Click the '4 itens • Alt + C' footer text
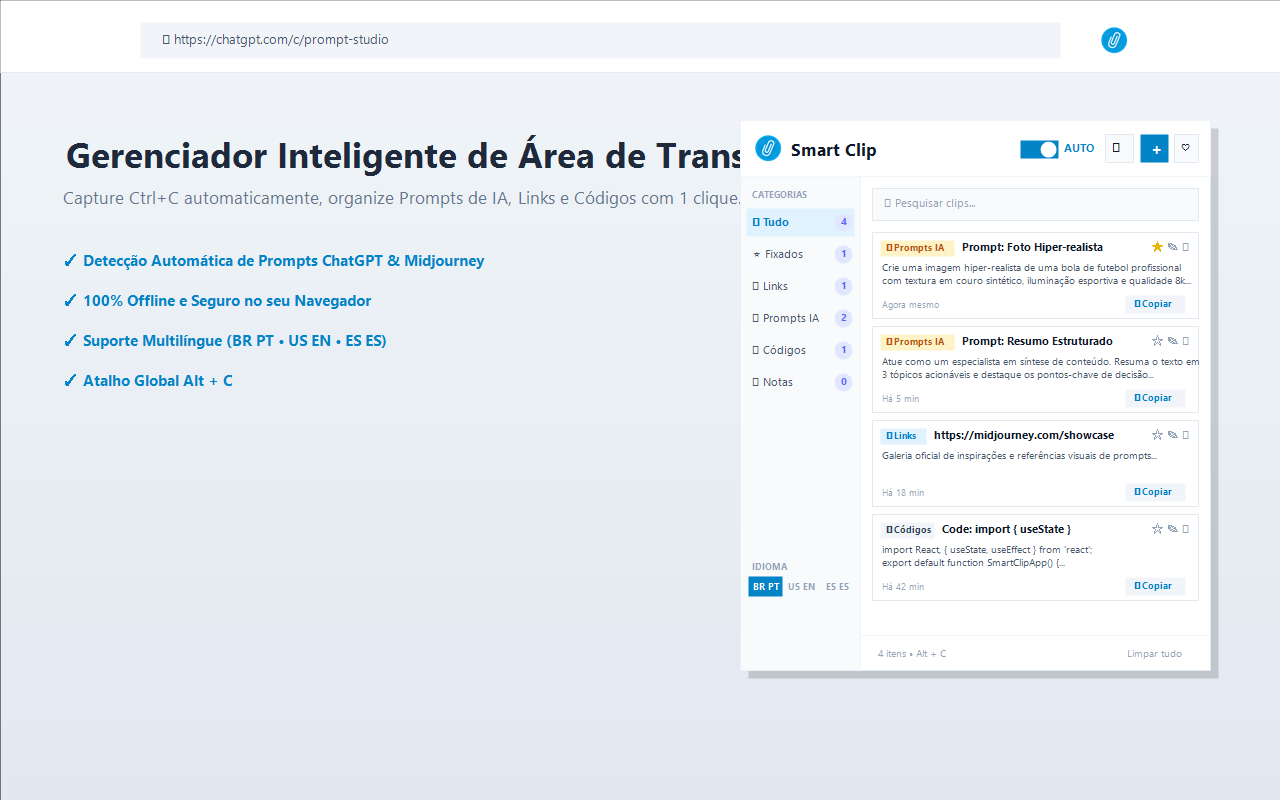The width and height of the screenshot is (1280, 800). (x=912, y=654)
